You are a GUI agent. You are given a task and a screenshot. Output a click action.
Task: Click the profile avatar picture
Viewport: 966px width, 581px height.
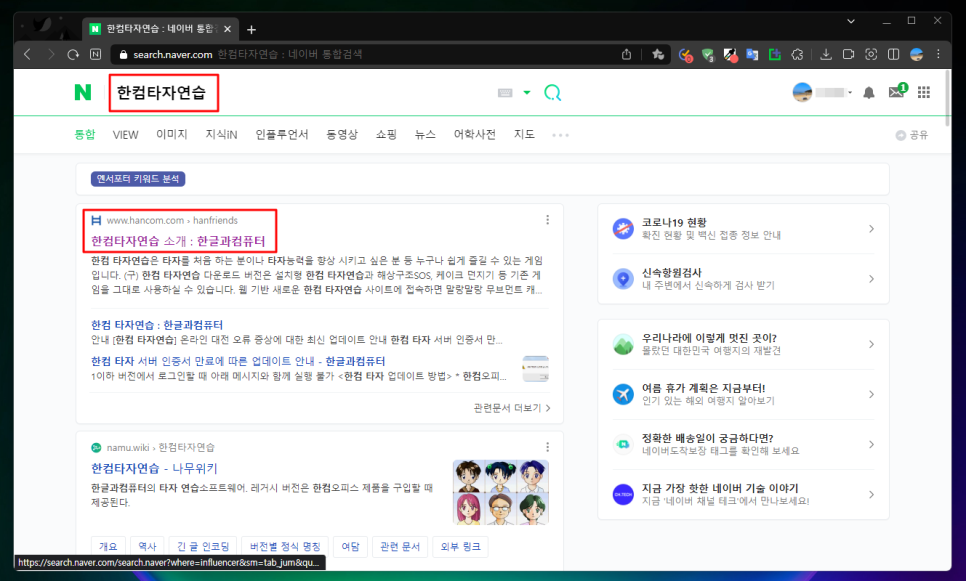pyautogui.click(x=802, y=92)
